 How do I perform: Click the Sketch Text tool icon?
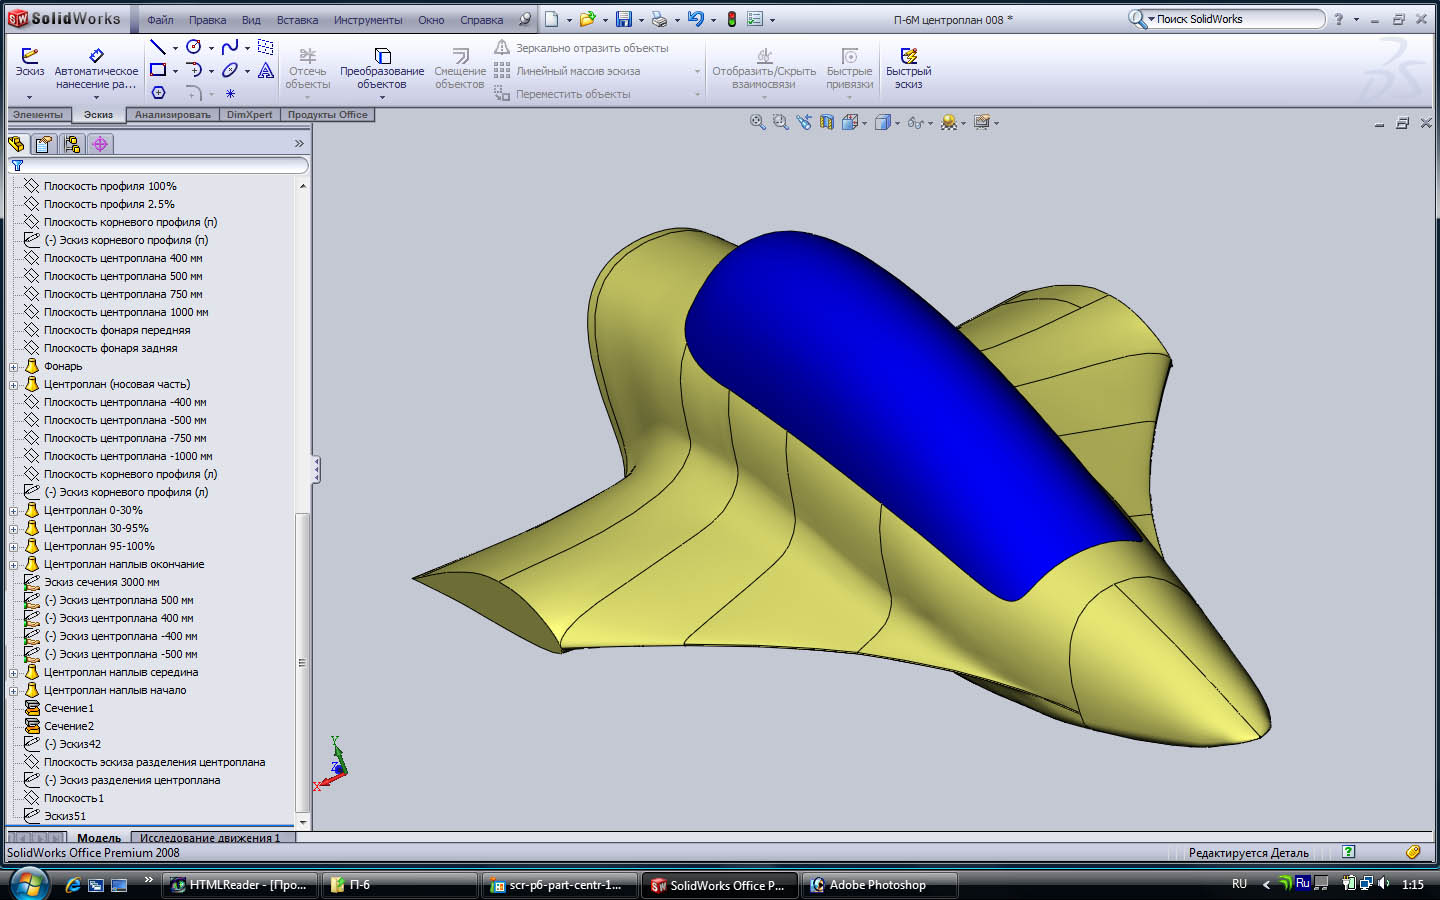click(266, 70)
